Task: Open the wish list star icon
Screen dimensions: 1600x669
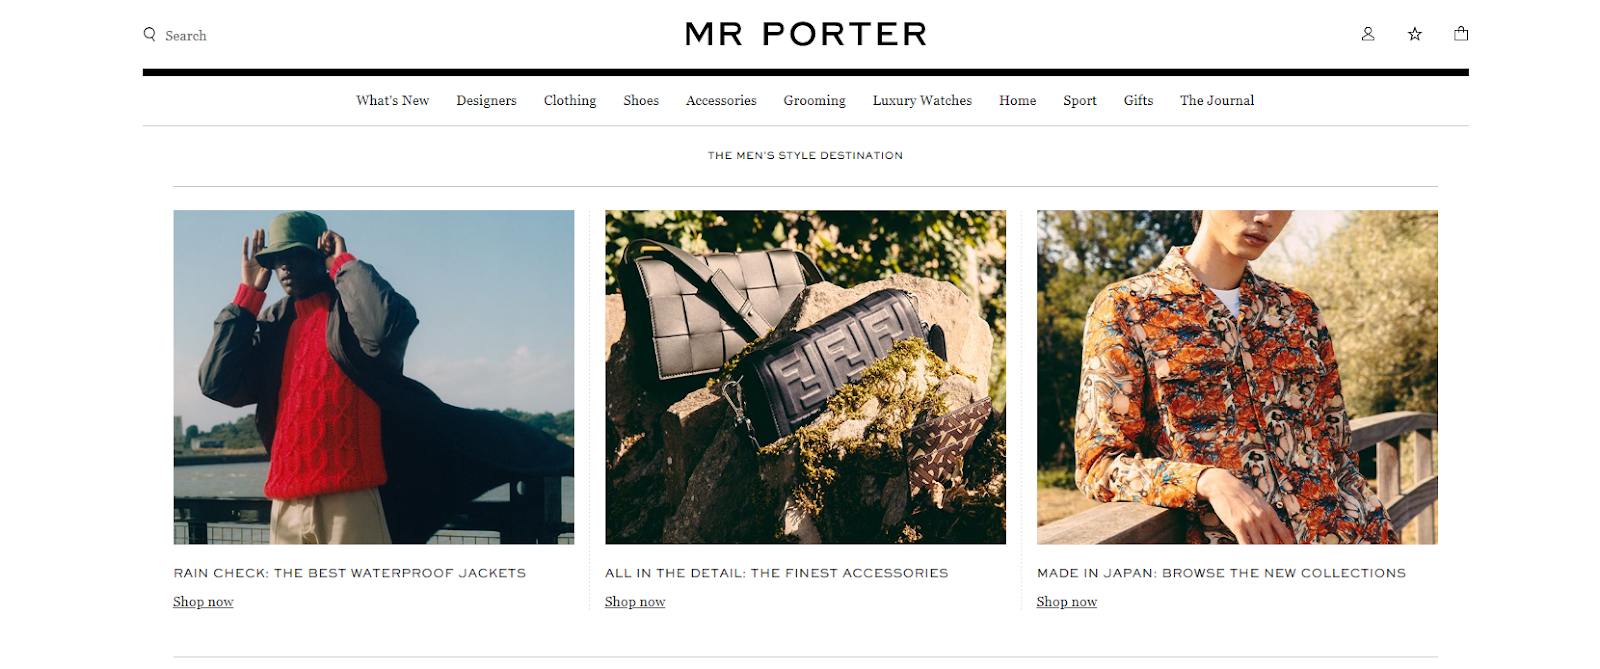Action: [1414, 34]
